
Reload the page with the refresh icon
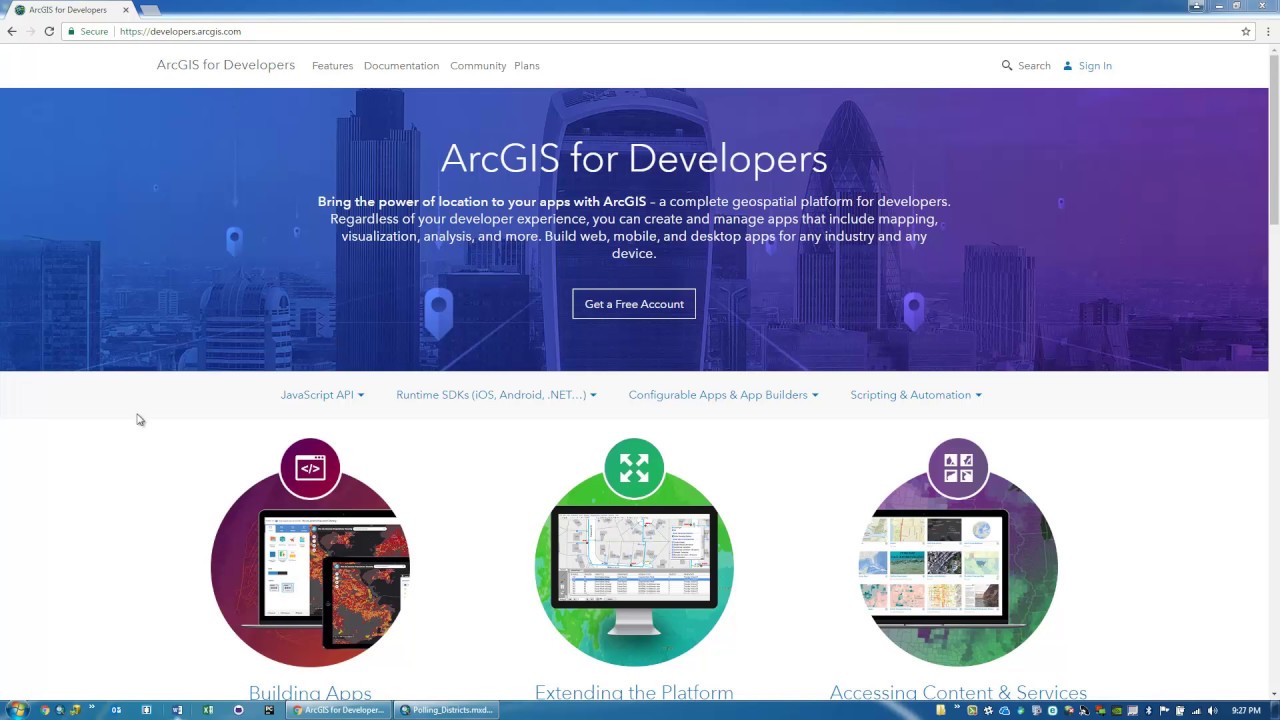pyautogui.click(x=48, y=31)
